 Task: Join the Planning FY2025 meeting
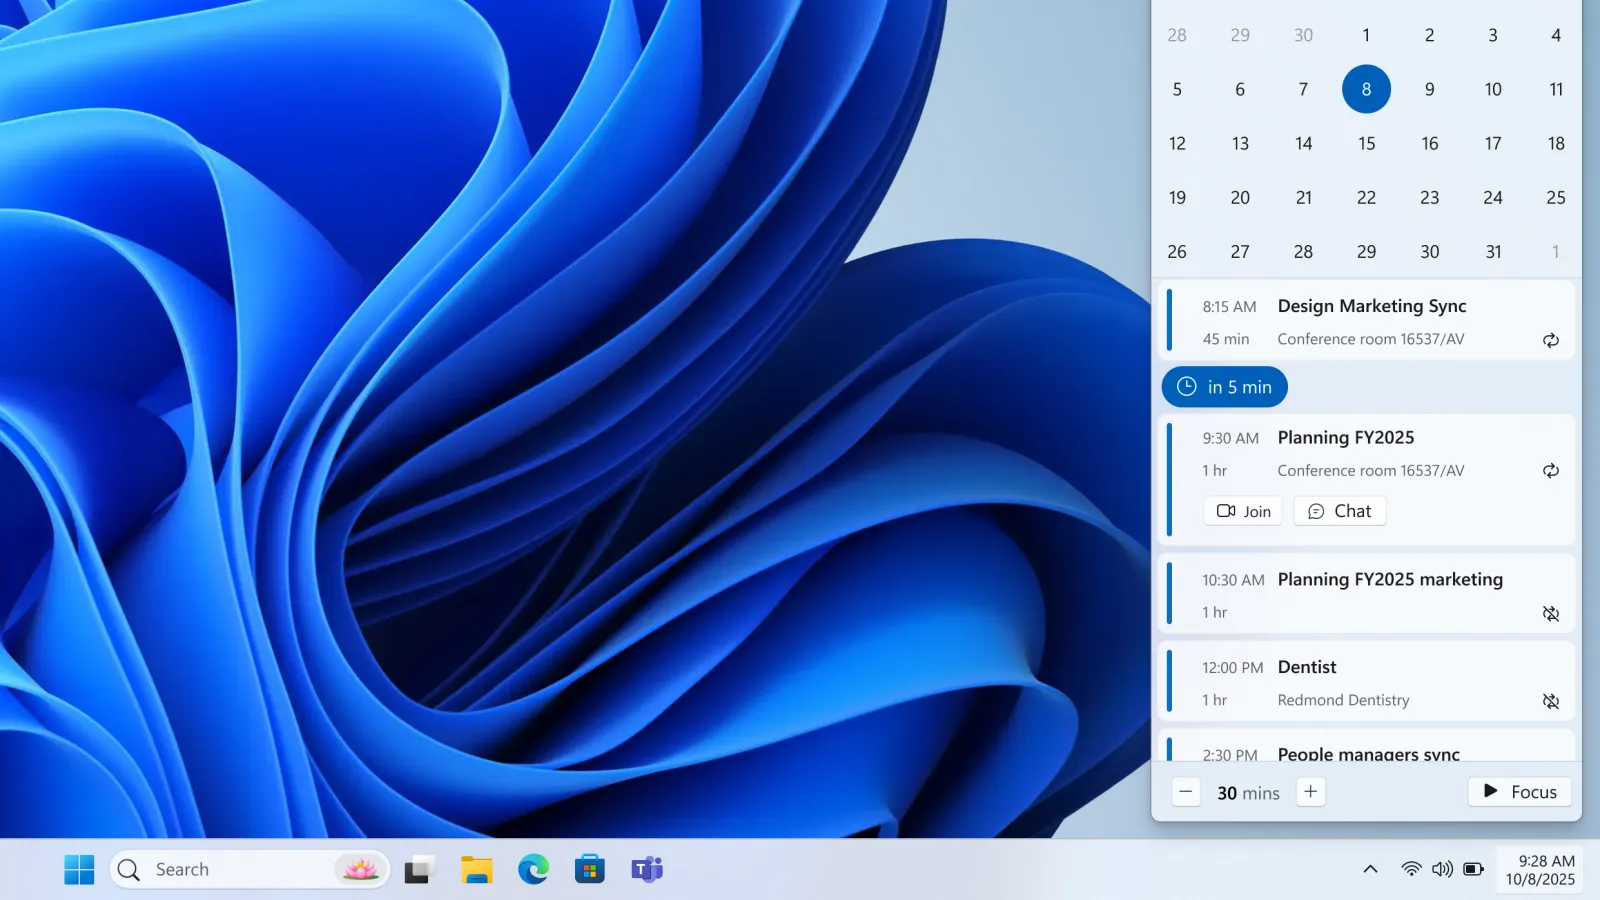click(x=1242, y=510)
